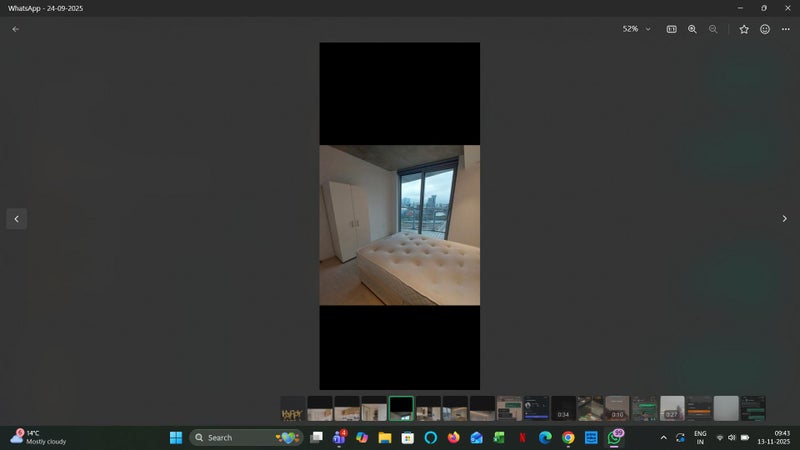Zoom in with the magnifier plus icon
The height and width of the screenshot is (450, 800).
pyautogui.click(x=693, y=29)
